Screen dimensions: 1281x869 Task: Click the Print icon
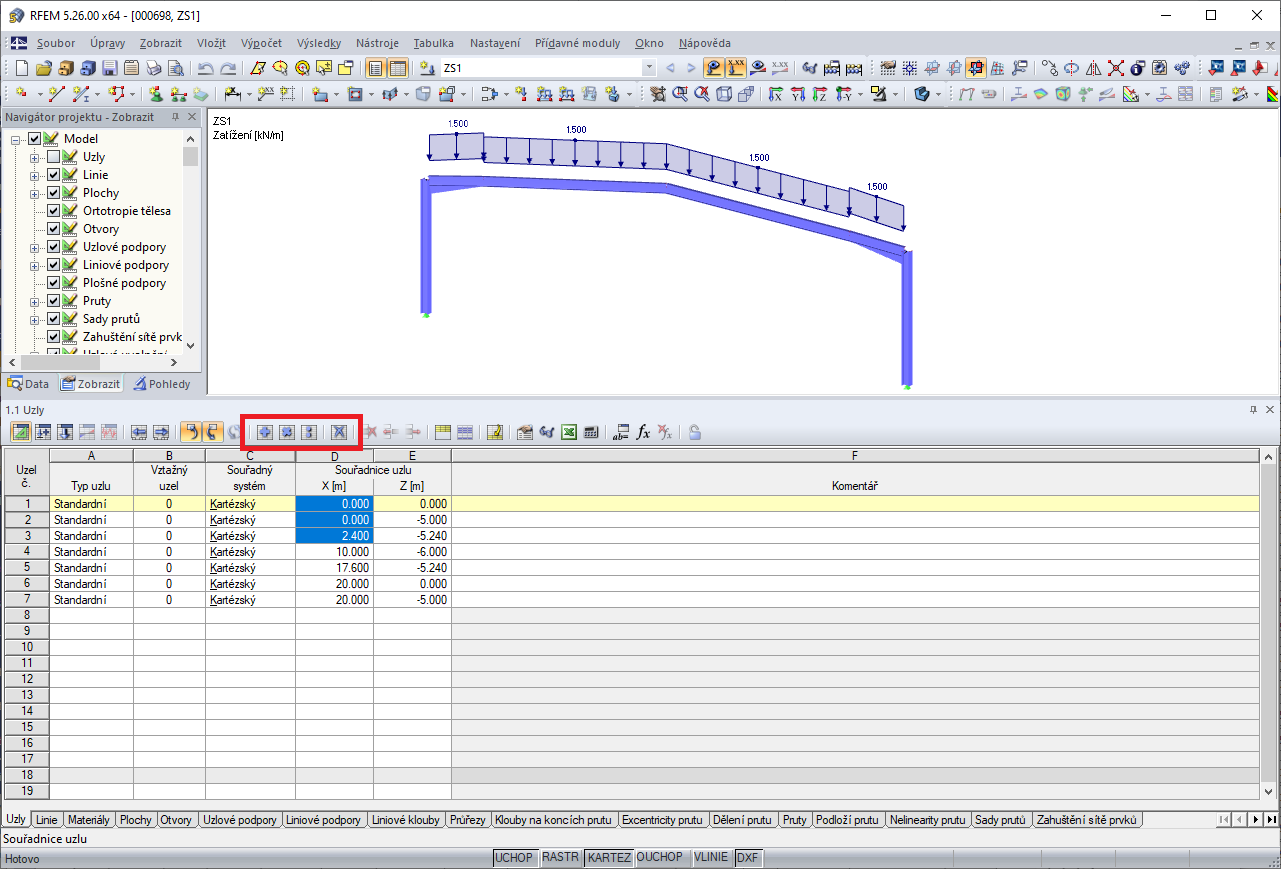click(153, 69)
